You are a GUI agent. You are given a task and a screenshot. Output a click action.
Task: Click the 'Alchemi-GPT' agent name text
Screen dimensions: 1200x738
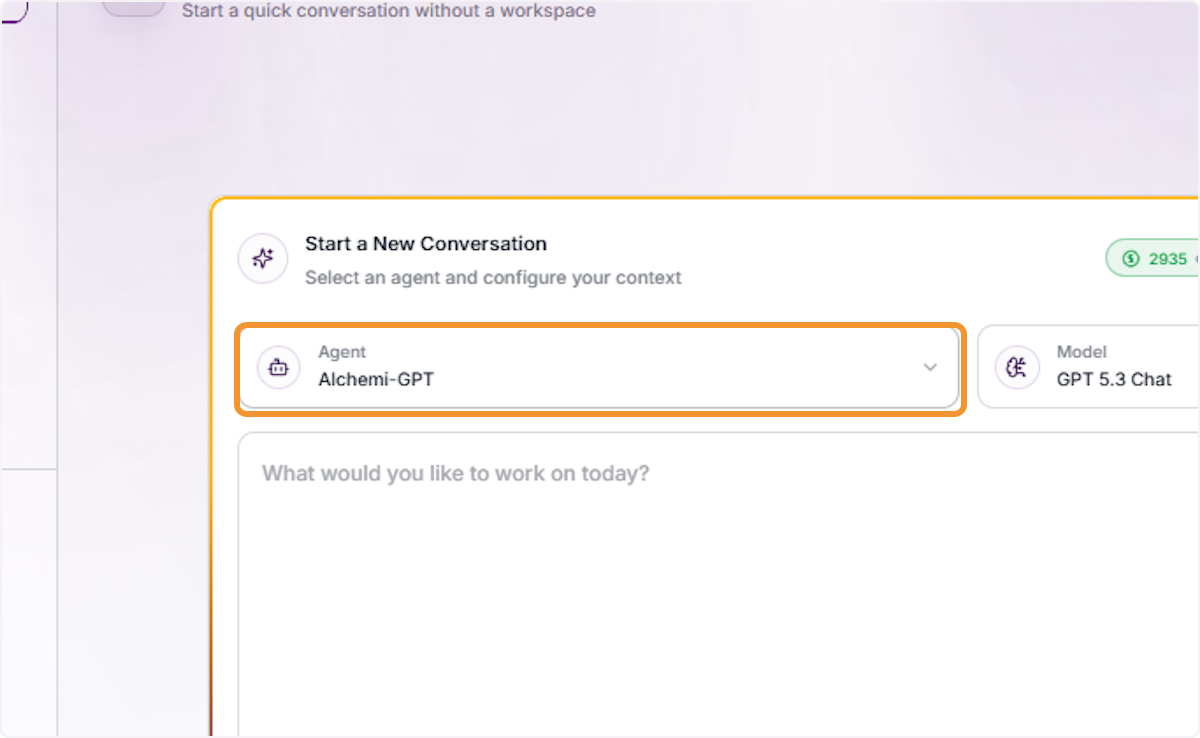point(376,379)
